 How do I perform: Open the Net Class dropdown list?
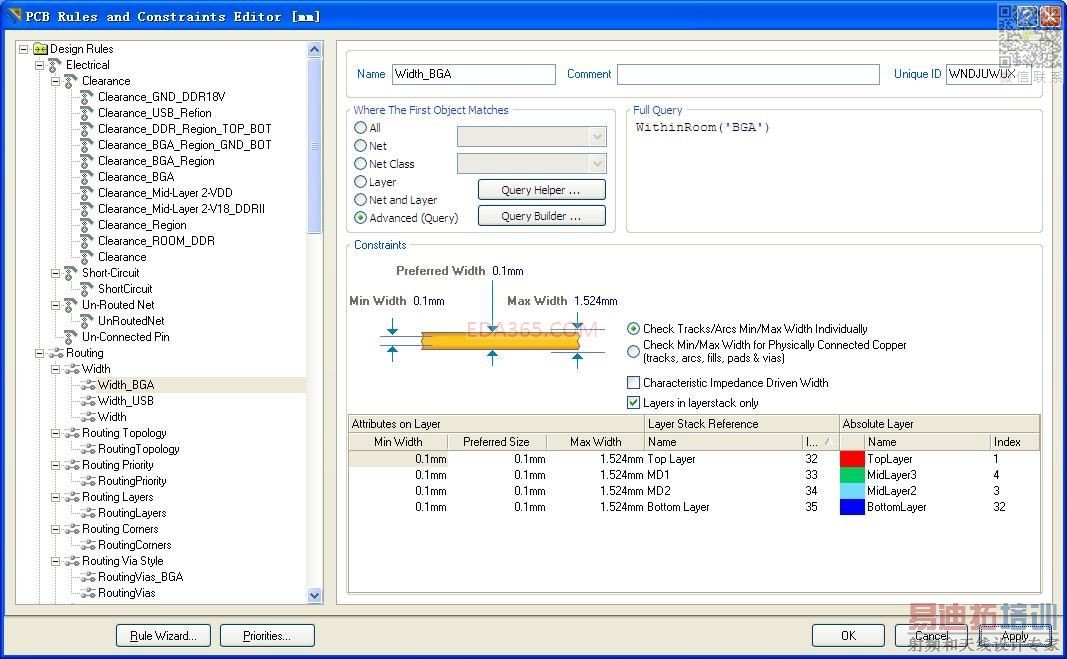[x=597, y=164]
